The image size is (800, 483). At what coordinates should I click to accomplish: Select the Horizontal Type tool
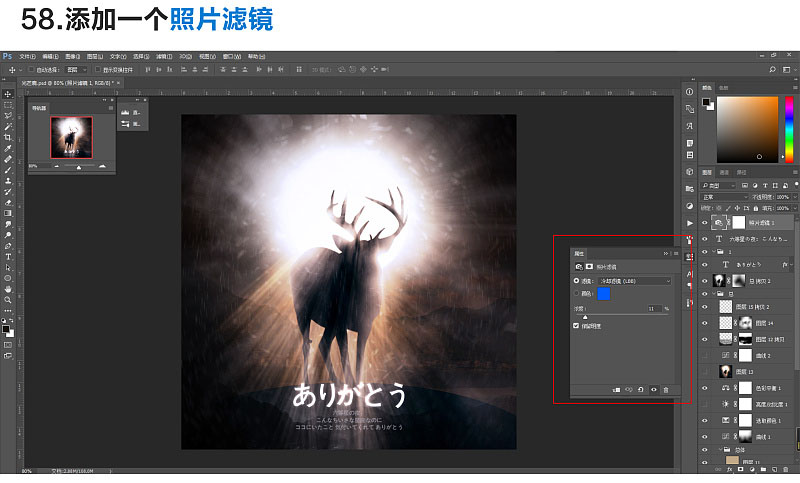(8, 257)
